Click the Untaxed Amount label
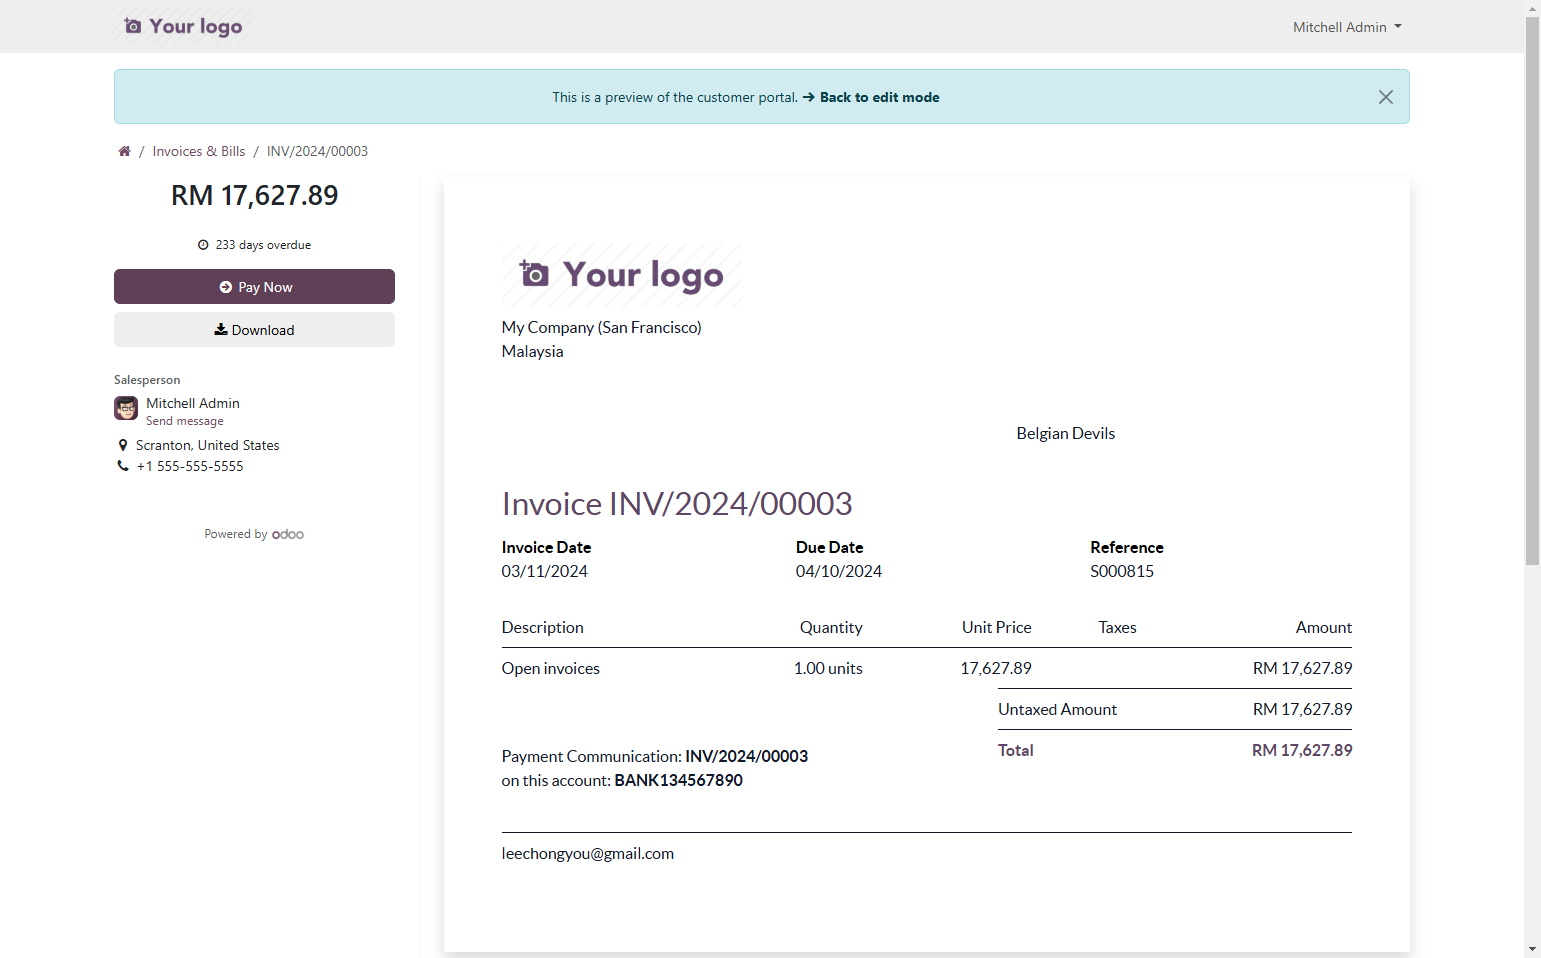 1057,709
